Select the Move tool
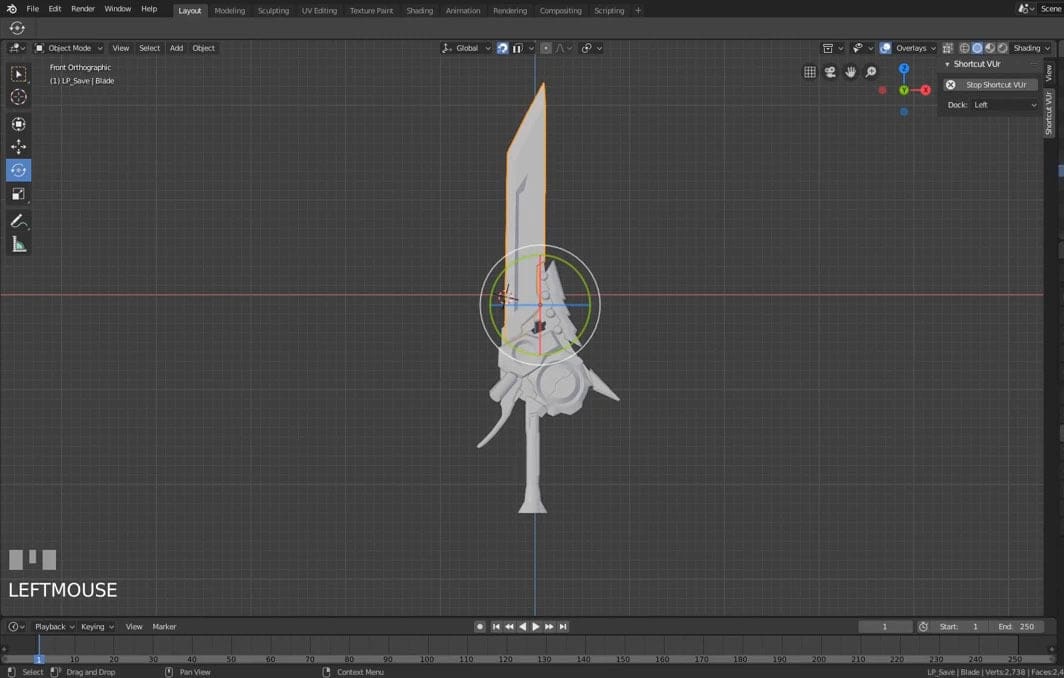Image resolution: width=1064 pixels, height=678 pixels. pos(18,147)
